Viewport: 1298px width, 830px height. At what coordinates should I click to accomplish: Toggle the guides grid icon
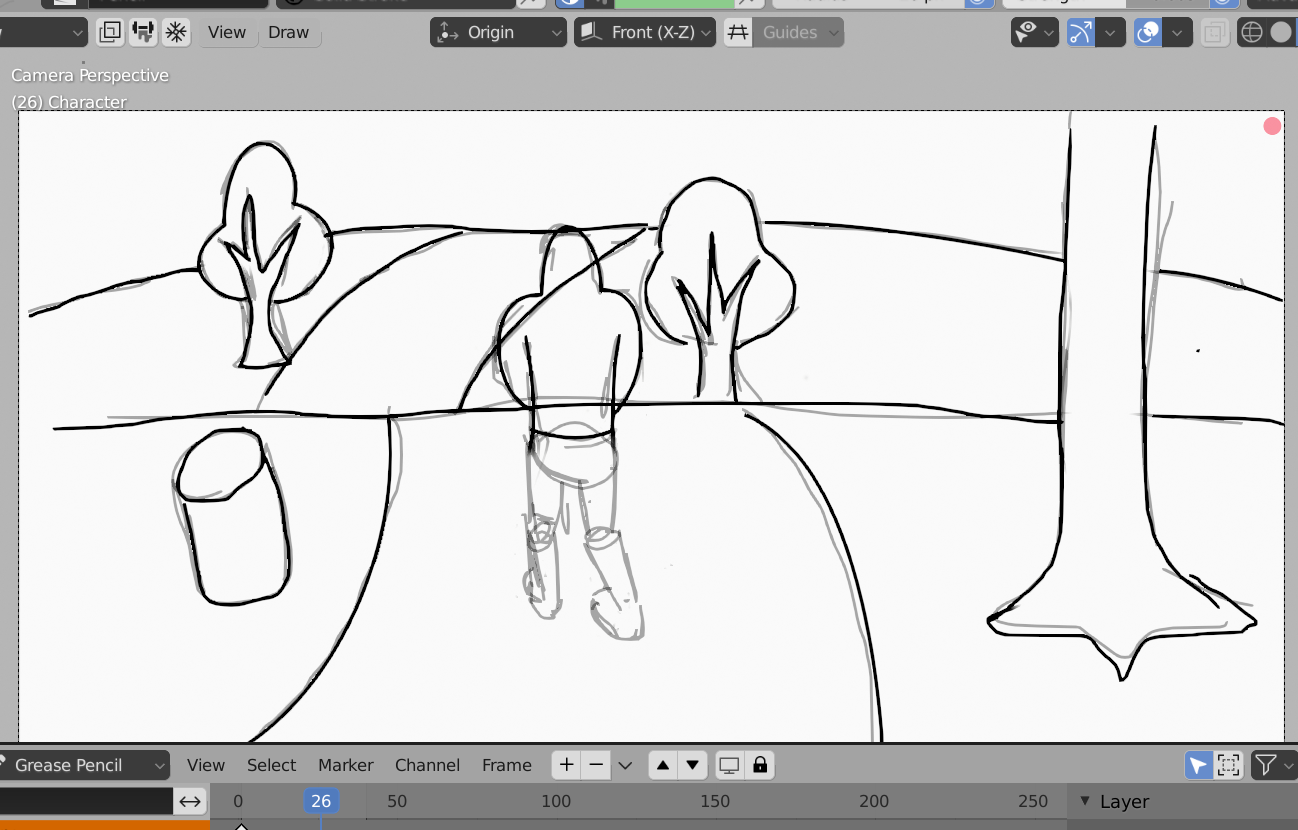738,32
